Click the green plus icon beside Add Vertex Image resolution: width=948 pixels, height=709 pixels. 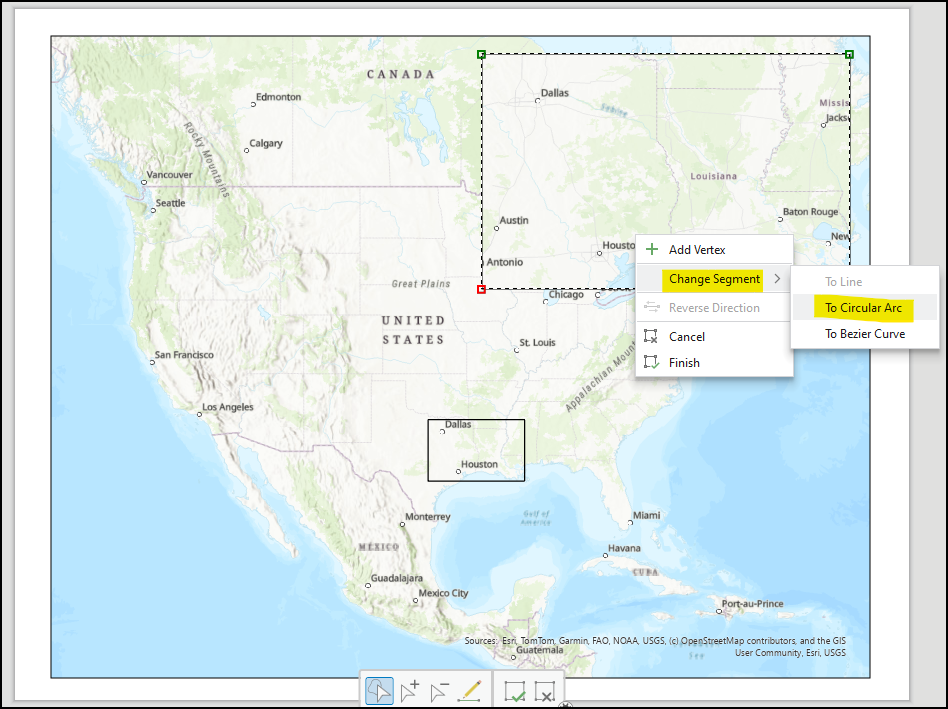pos(650,249)
